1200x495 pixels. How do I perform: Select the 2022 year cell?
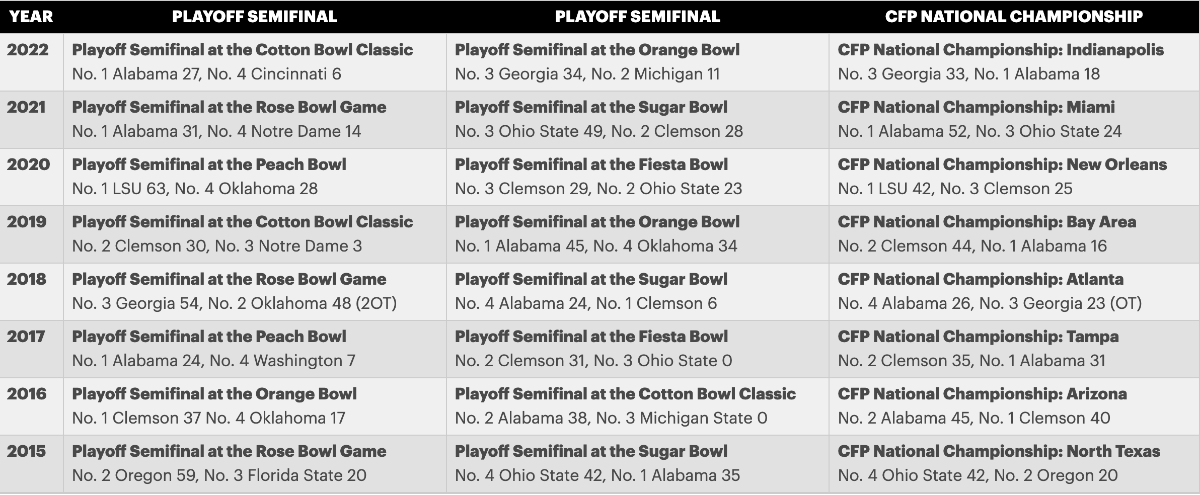(27, 50)
